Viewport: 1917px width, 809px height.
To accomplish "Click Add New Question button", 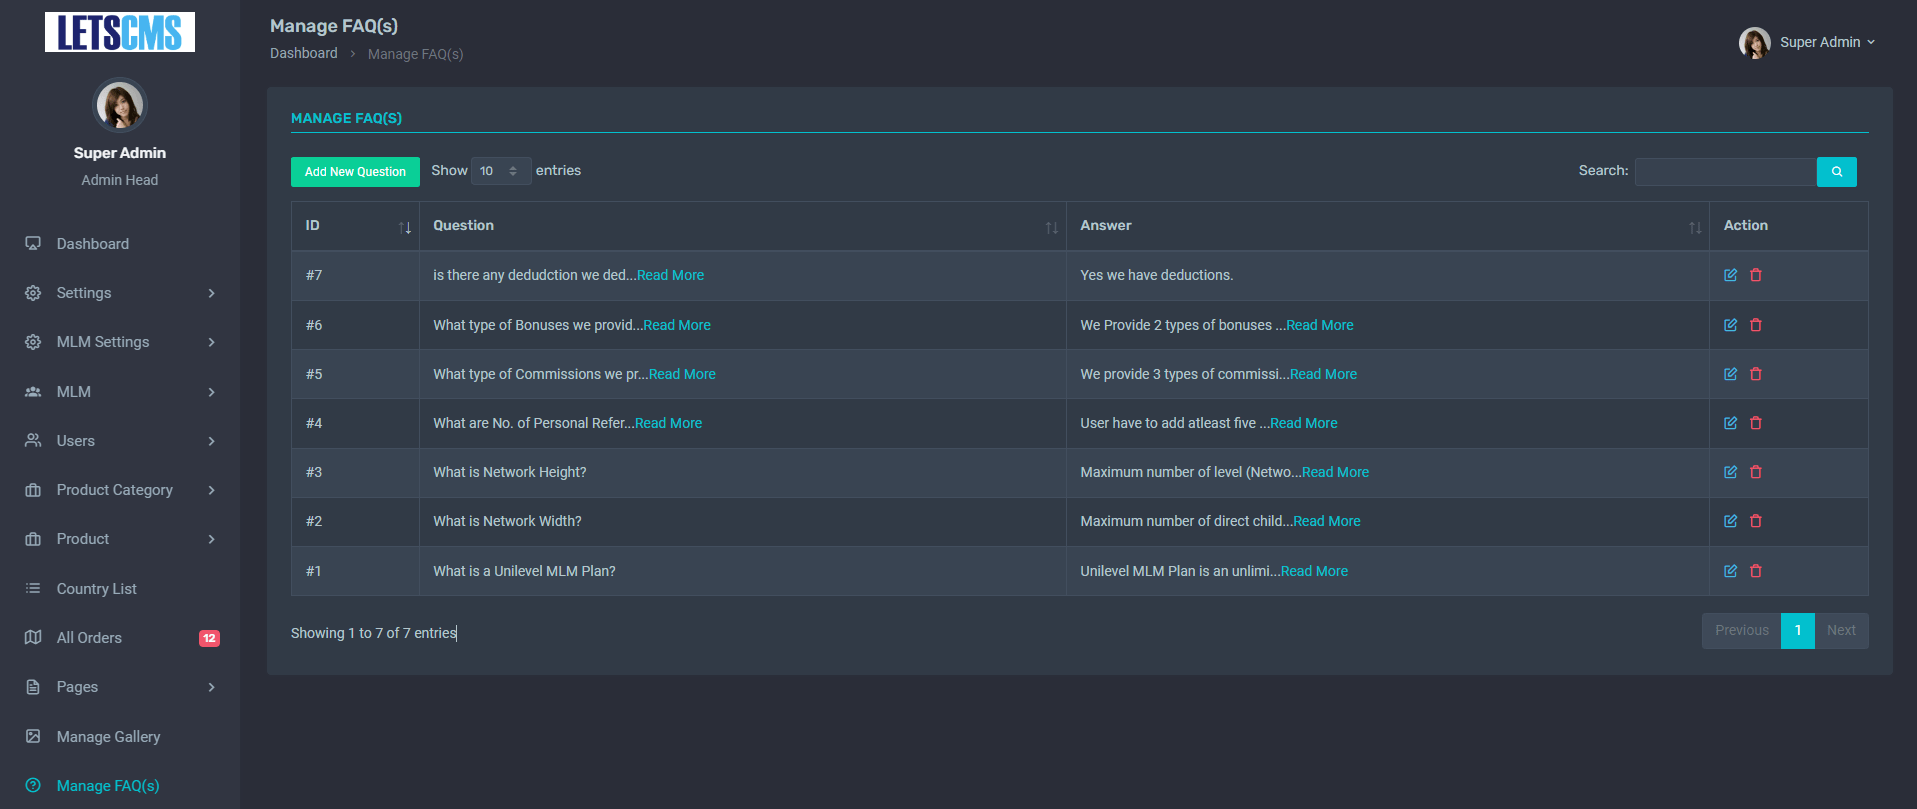I will (355, 172).
